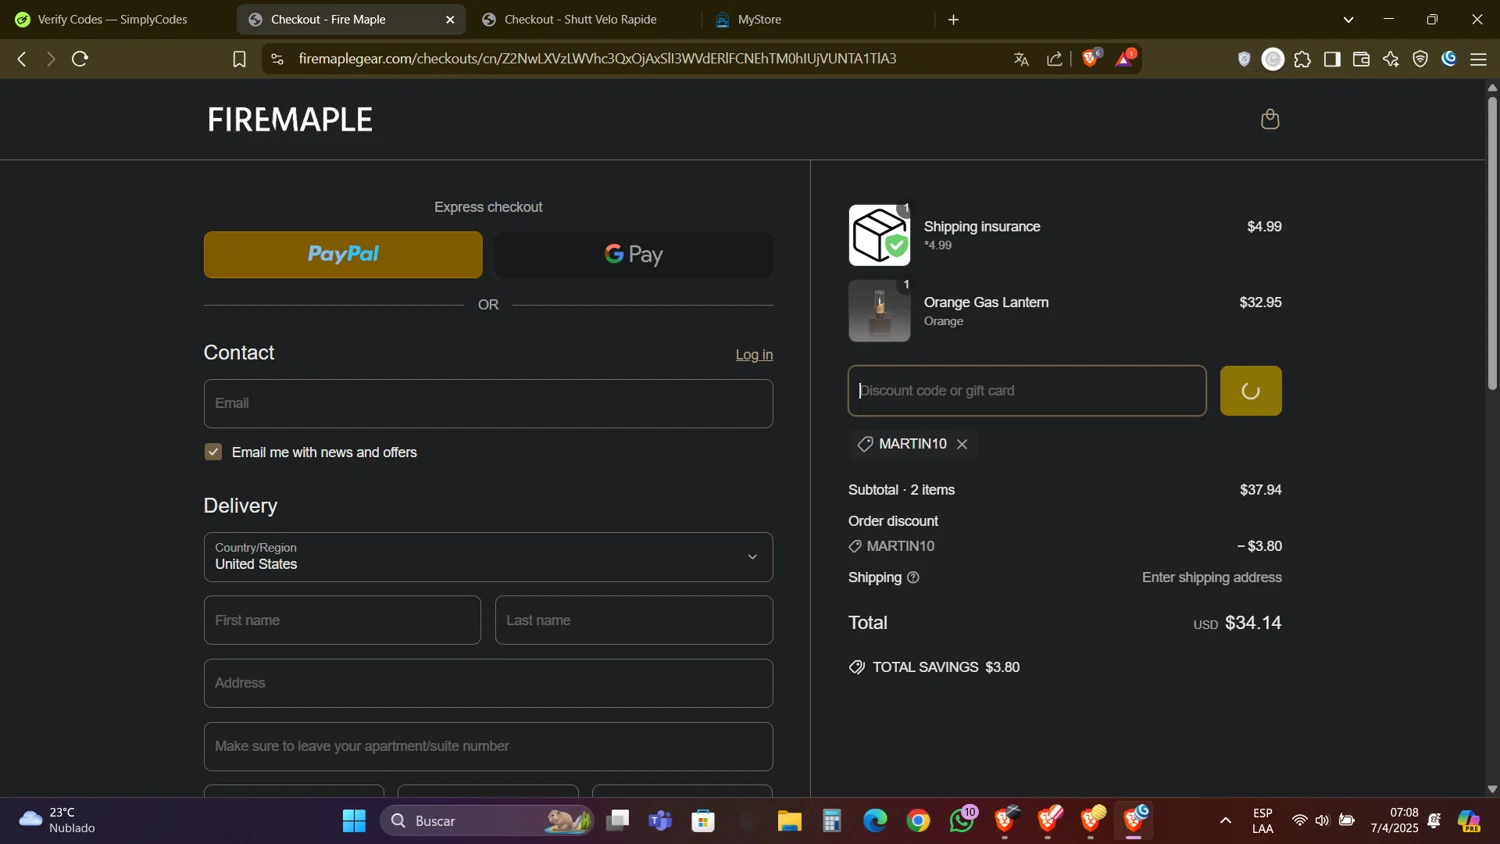1500x844 pixels.
Task: Switch to the MyStore tab
Action: [x=759, y=19]
